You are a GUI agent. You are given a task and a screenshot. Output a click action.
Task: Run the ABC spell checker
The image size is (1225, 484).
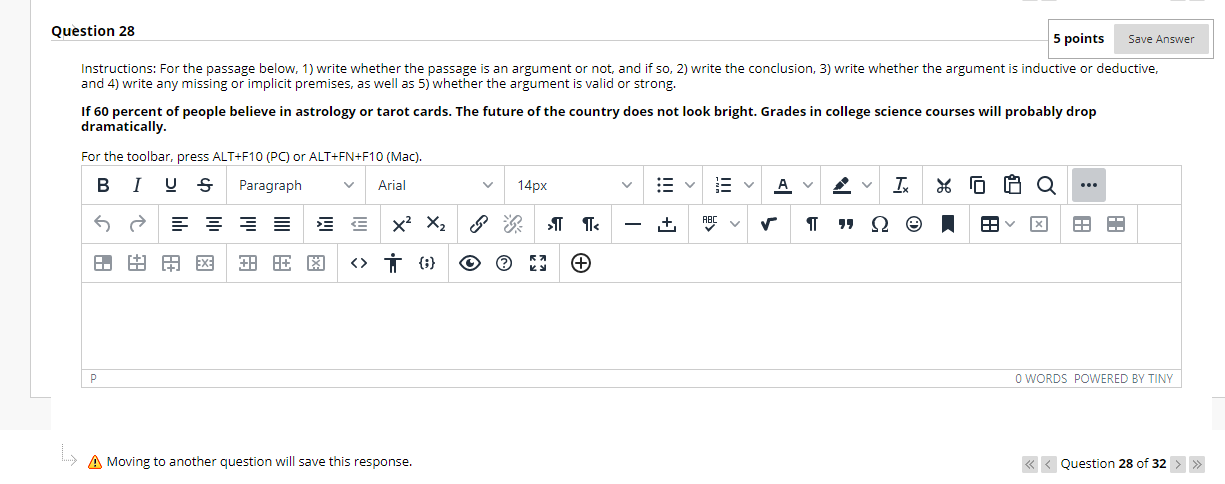(710, 224)
